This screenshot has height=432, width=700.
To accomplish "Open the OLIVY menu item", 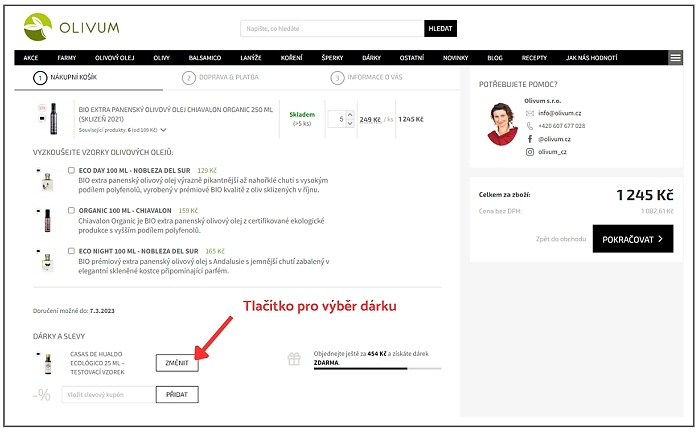I will (x=161, y=58).
